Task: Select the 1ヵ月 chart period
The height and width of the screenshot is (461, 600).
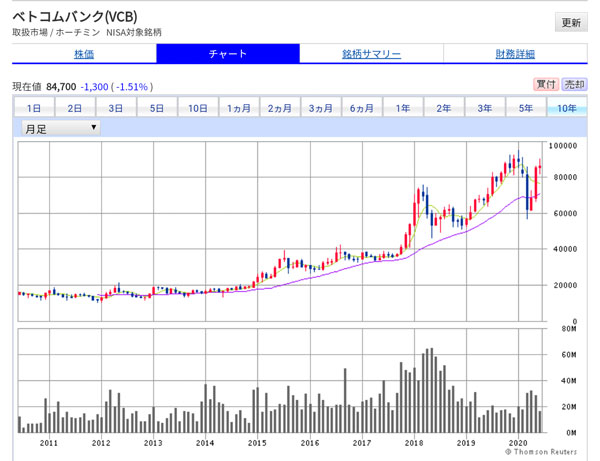Action: coord(239,108)
